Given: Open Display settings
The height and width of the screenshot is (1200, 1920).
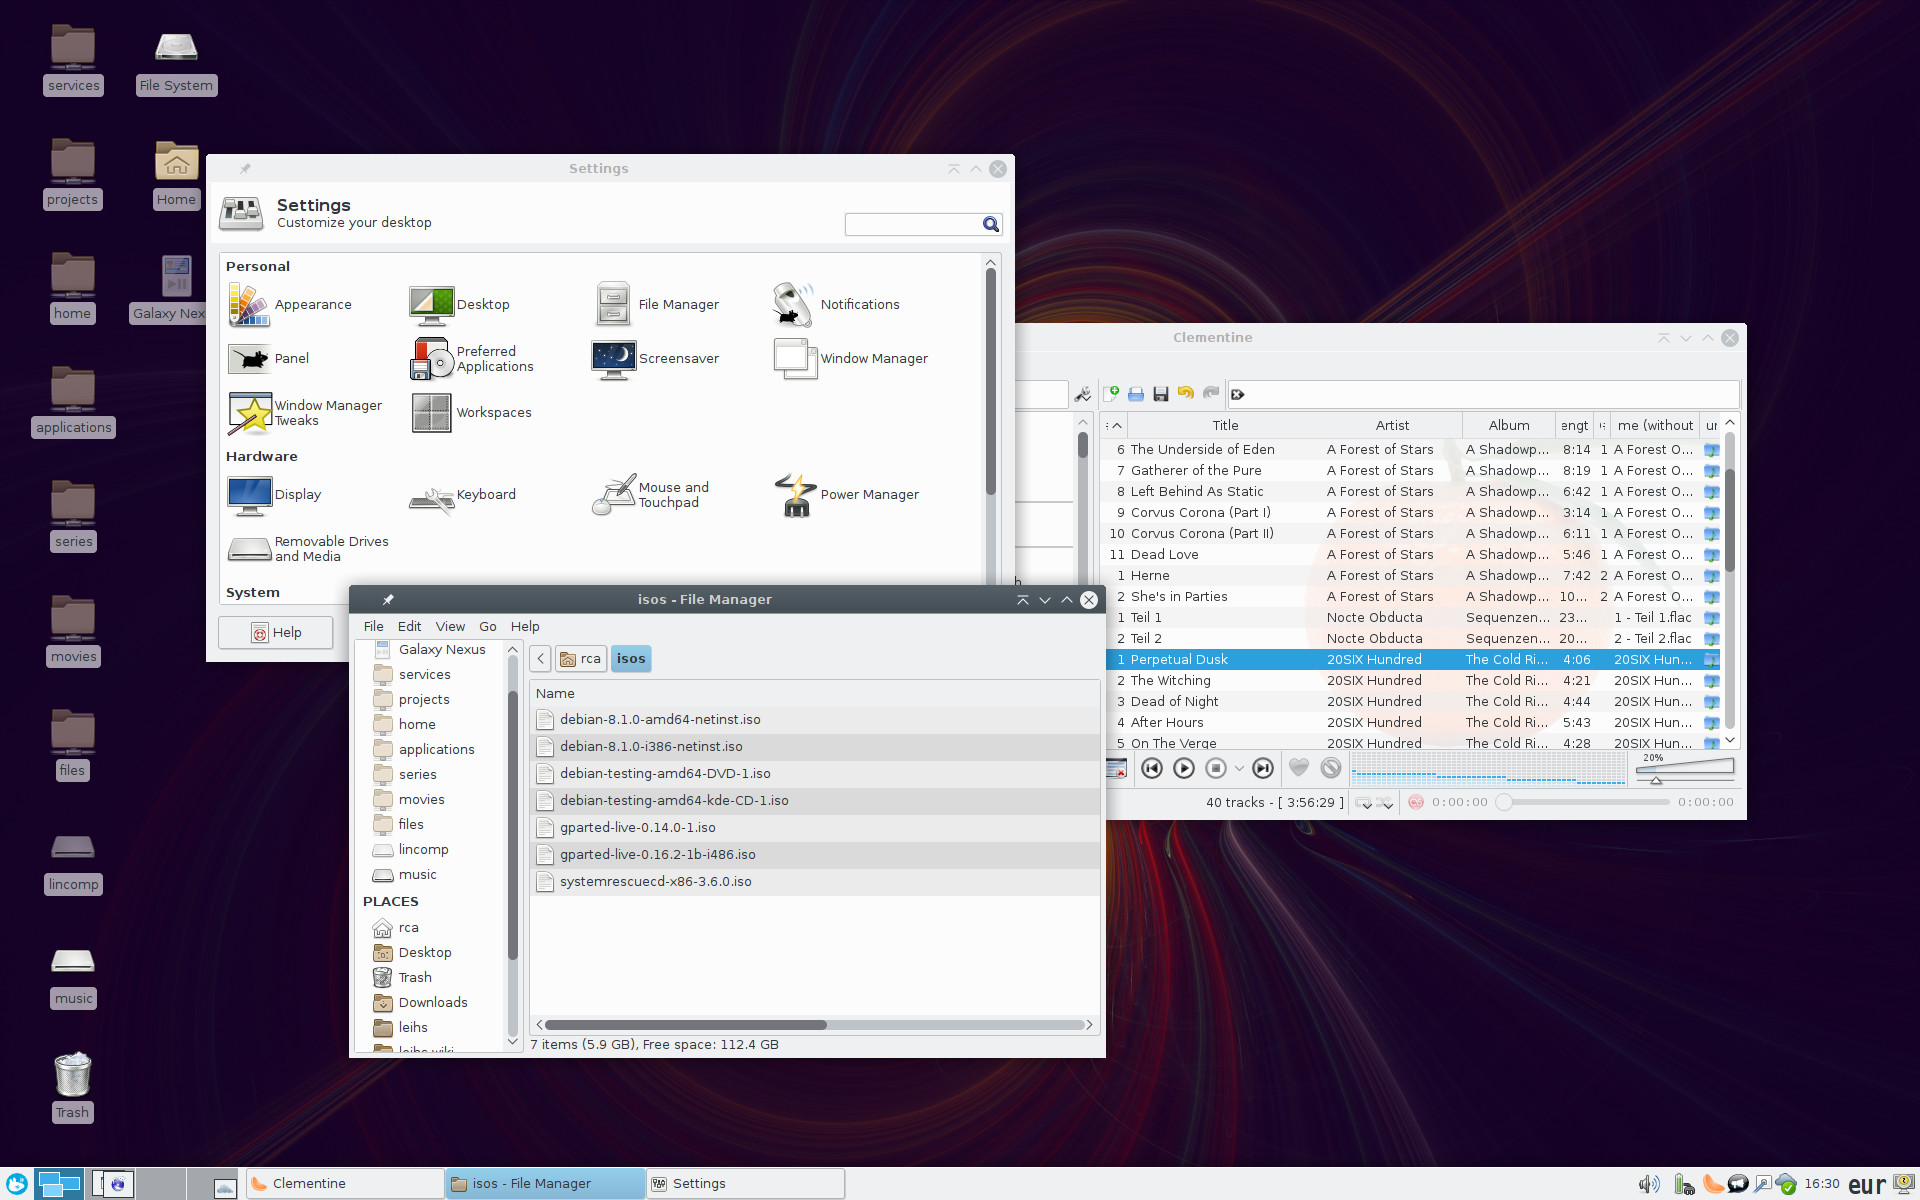Looking at the screenshot, I should (x=275, y=495).
